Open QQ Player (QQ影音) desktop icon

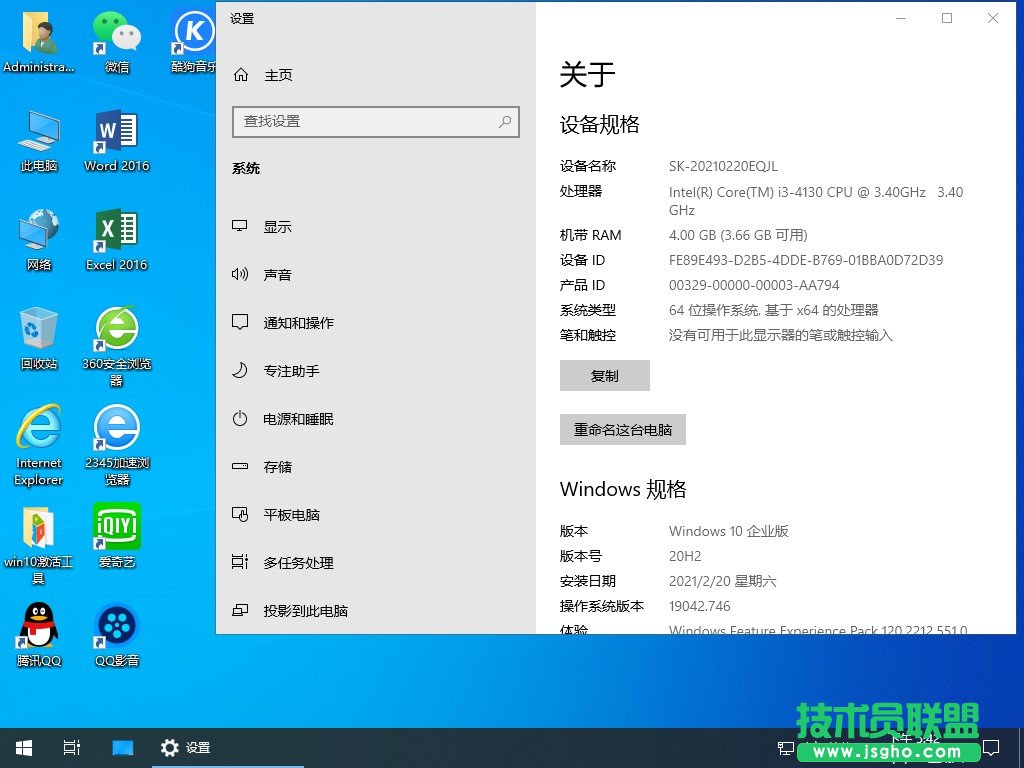[116, 626]
